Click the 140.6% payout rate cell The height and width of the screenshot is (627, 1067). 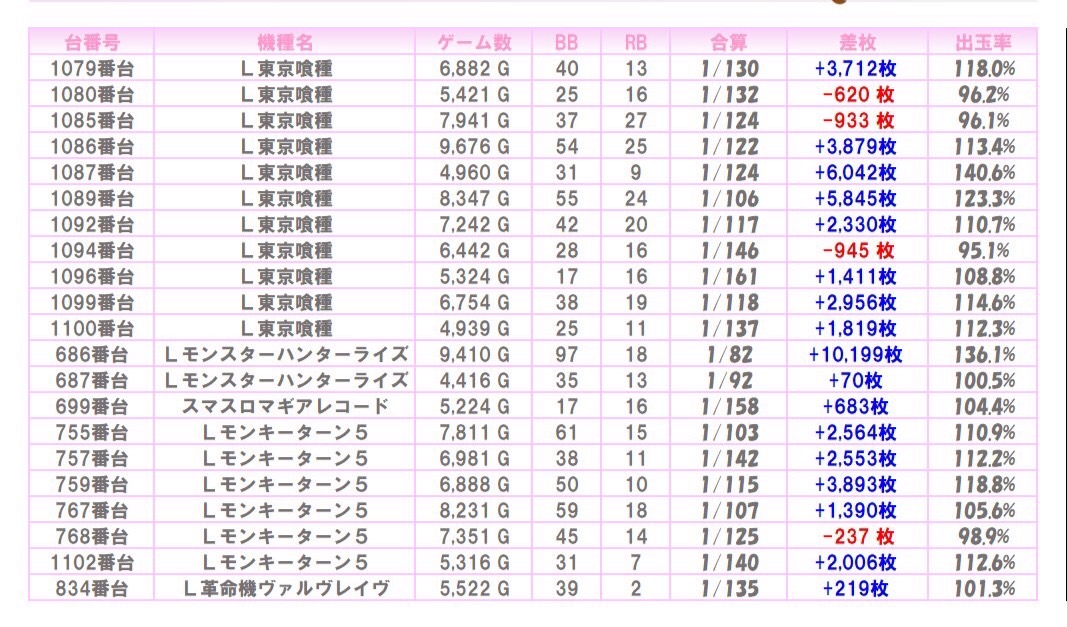coord(983,173)
